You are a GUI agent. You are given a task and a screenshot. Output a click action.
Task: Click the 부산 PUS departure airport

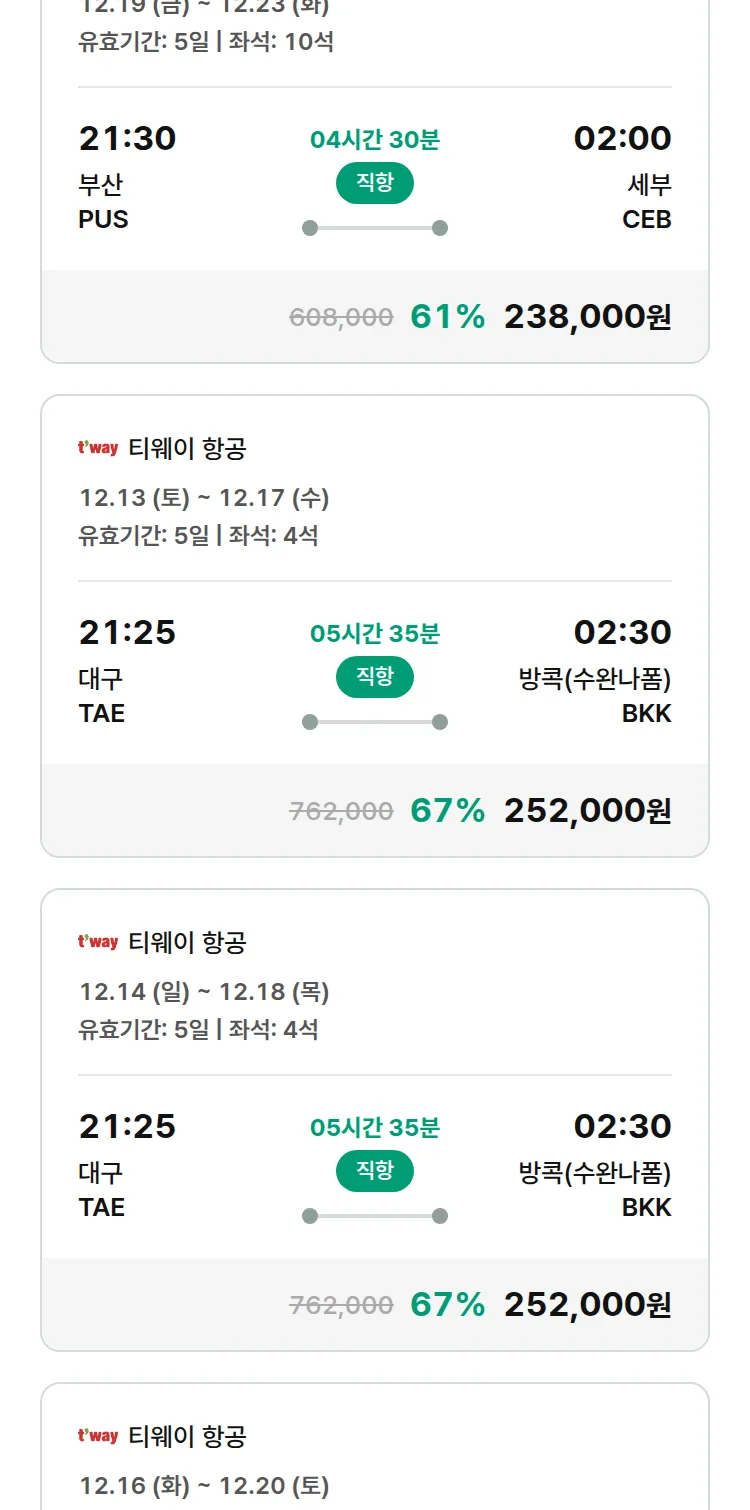click(x=103, y=202)
